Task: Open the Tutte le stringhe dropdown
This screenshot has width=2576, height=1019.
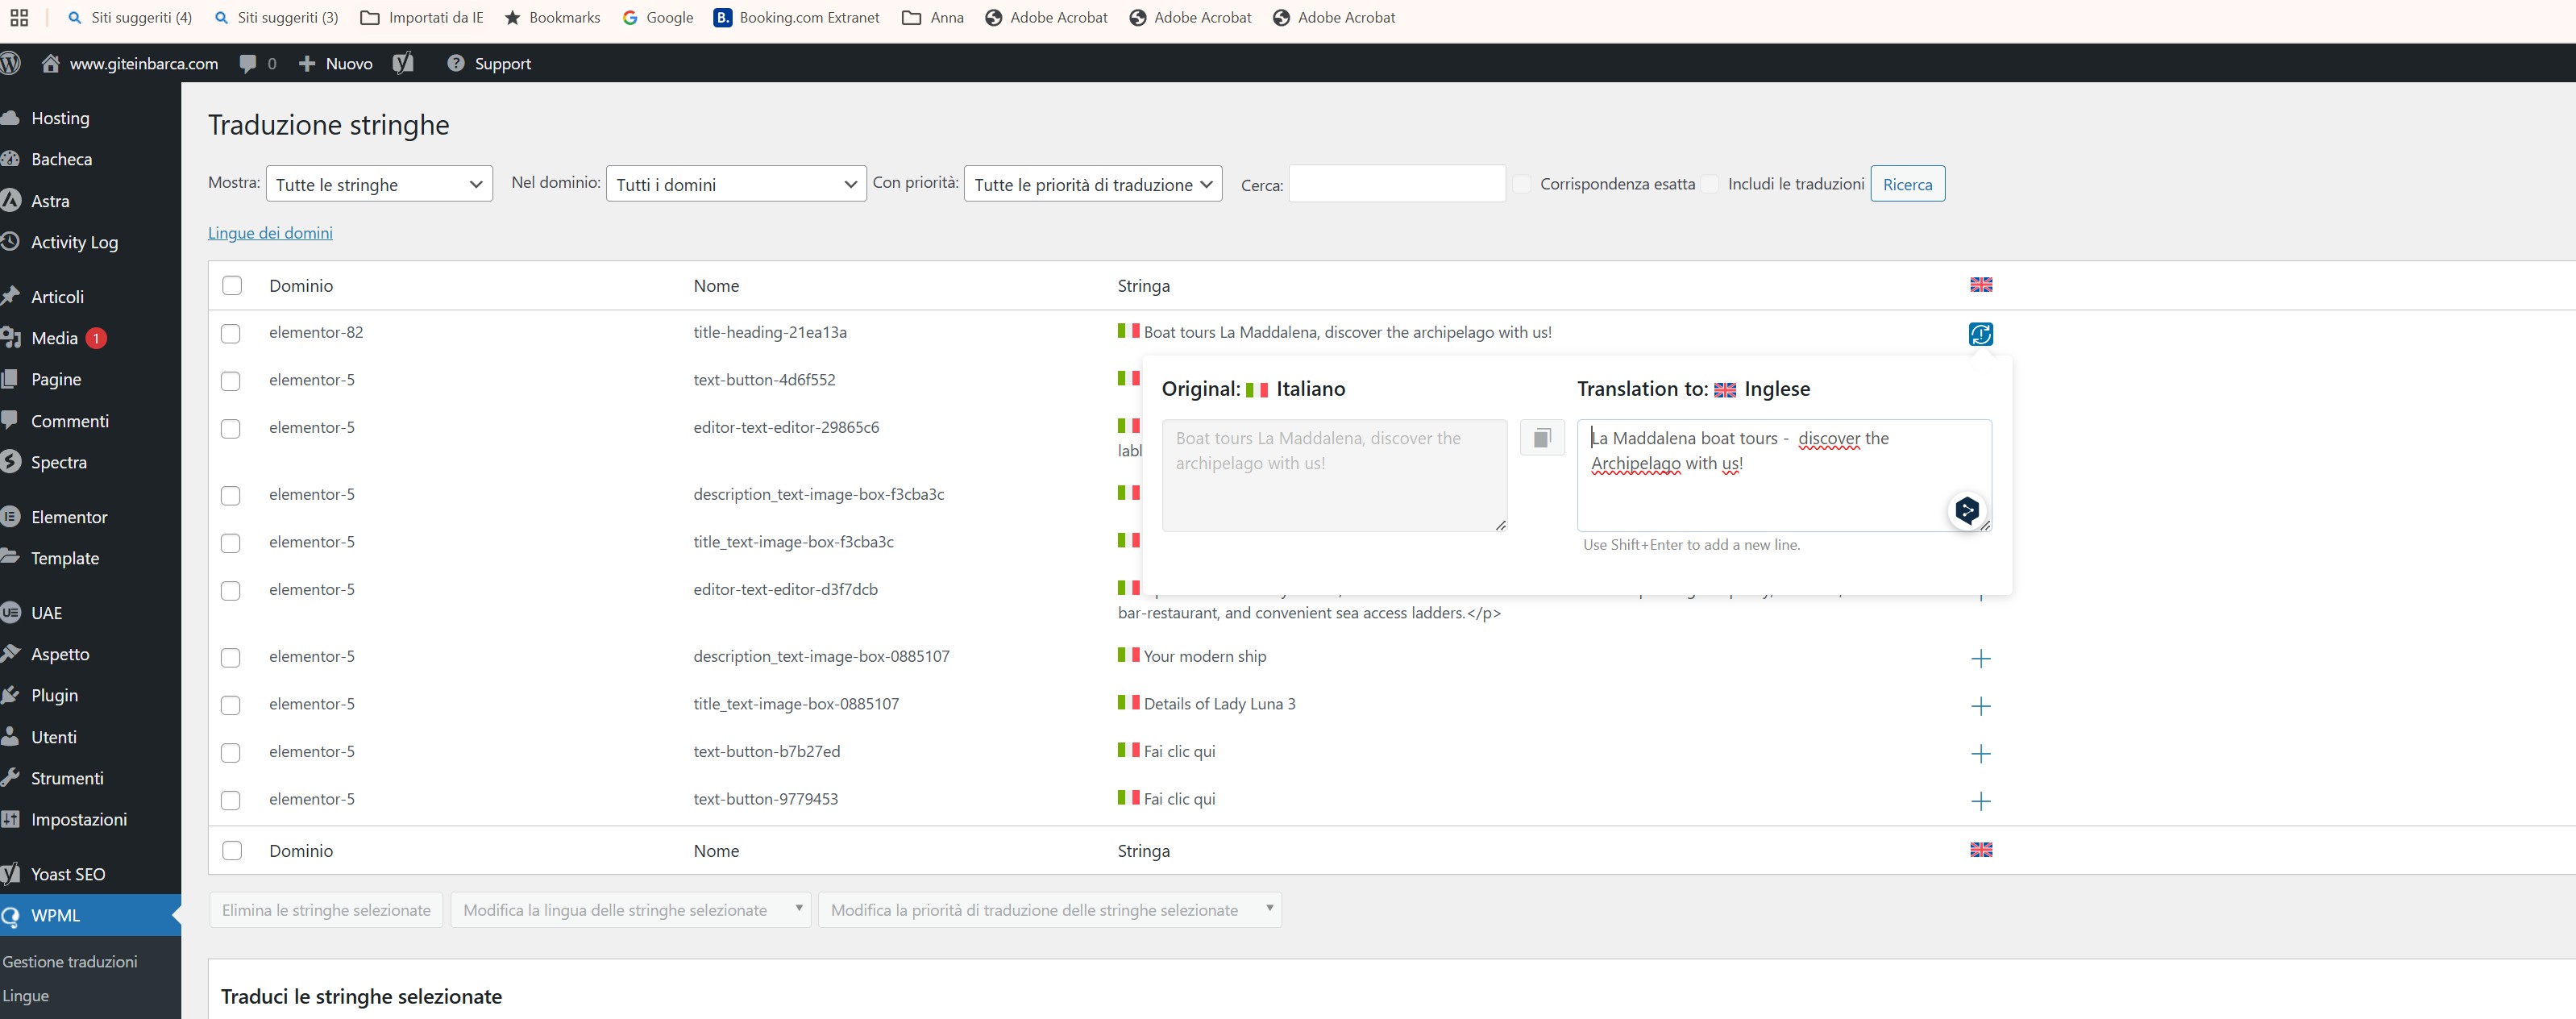Action: pyautogui.click(x=379, y=184)
